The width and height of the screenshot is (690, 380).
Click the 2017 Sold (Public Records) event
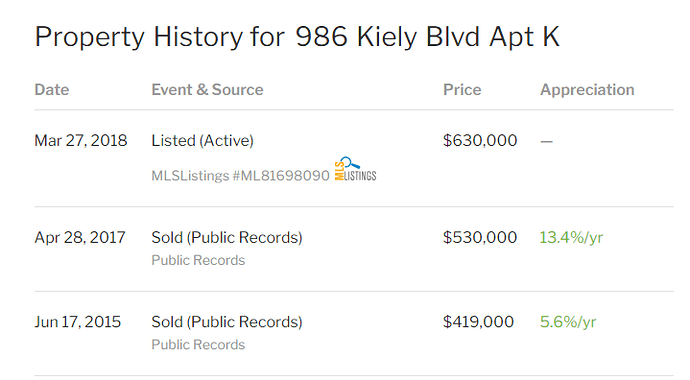227,238
